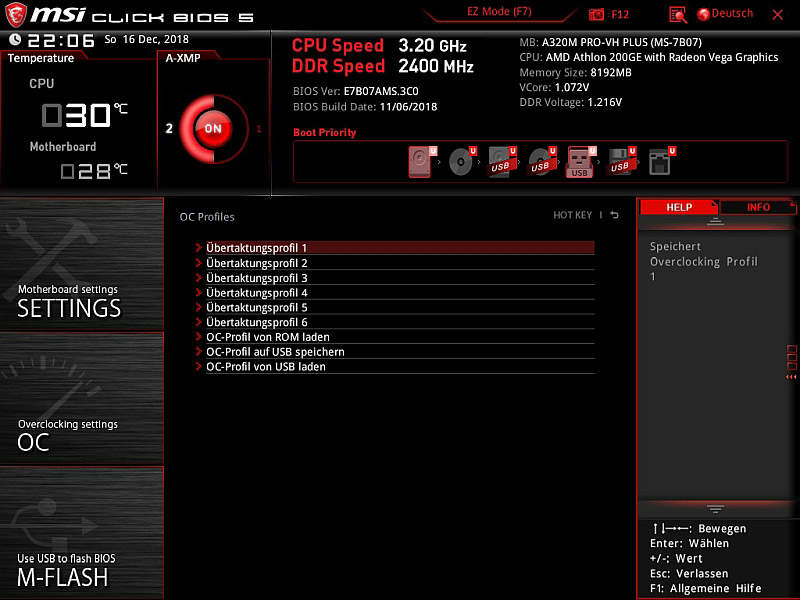Click the Boot Priority label
Viewport: 800px width, 600px height.
[x=324, y=132]
